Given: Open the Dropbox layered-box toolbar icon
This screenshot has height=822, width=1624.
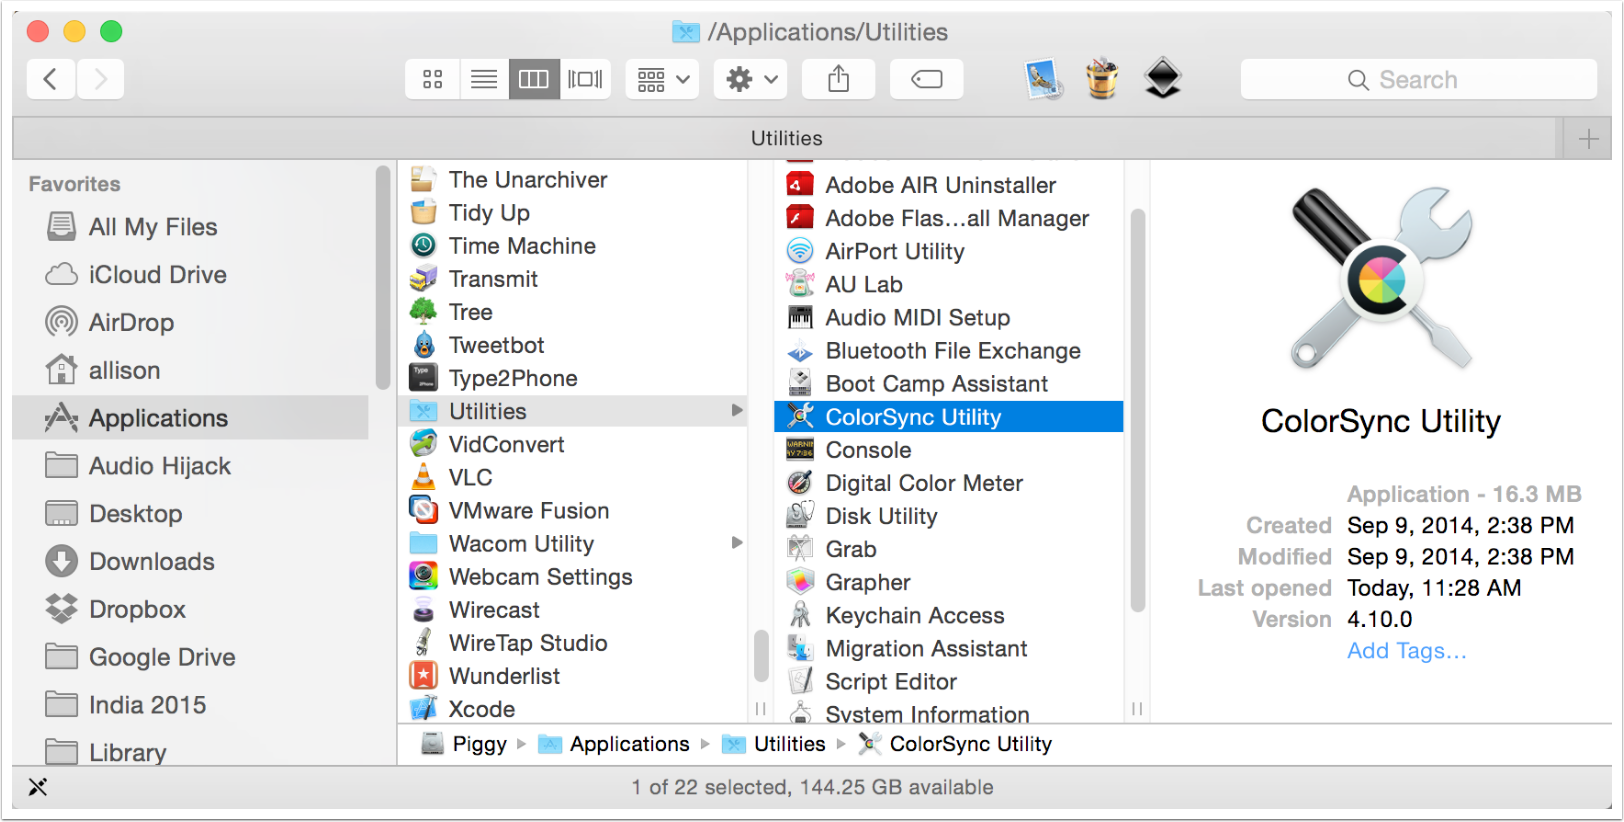Looking at the screenshot, I should click(x=1162, y=79).
